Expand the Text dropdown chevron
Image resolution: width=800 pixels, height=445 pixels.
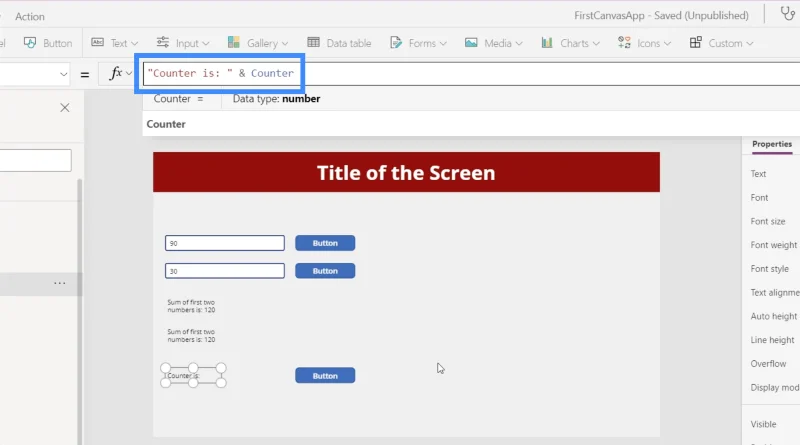point(135,44)
